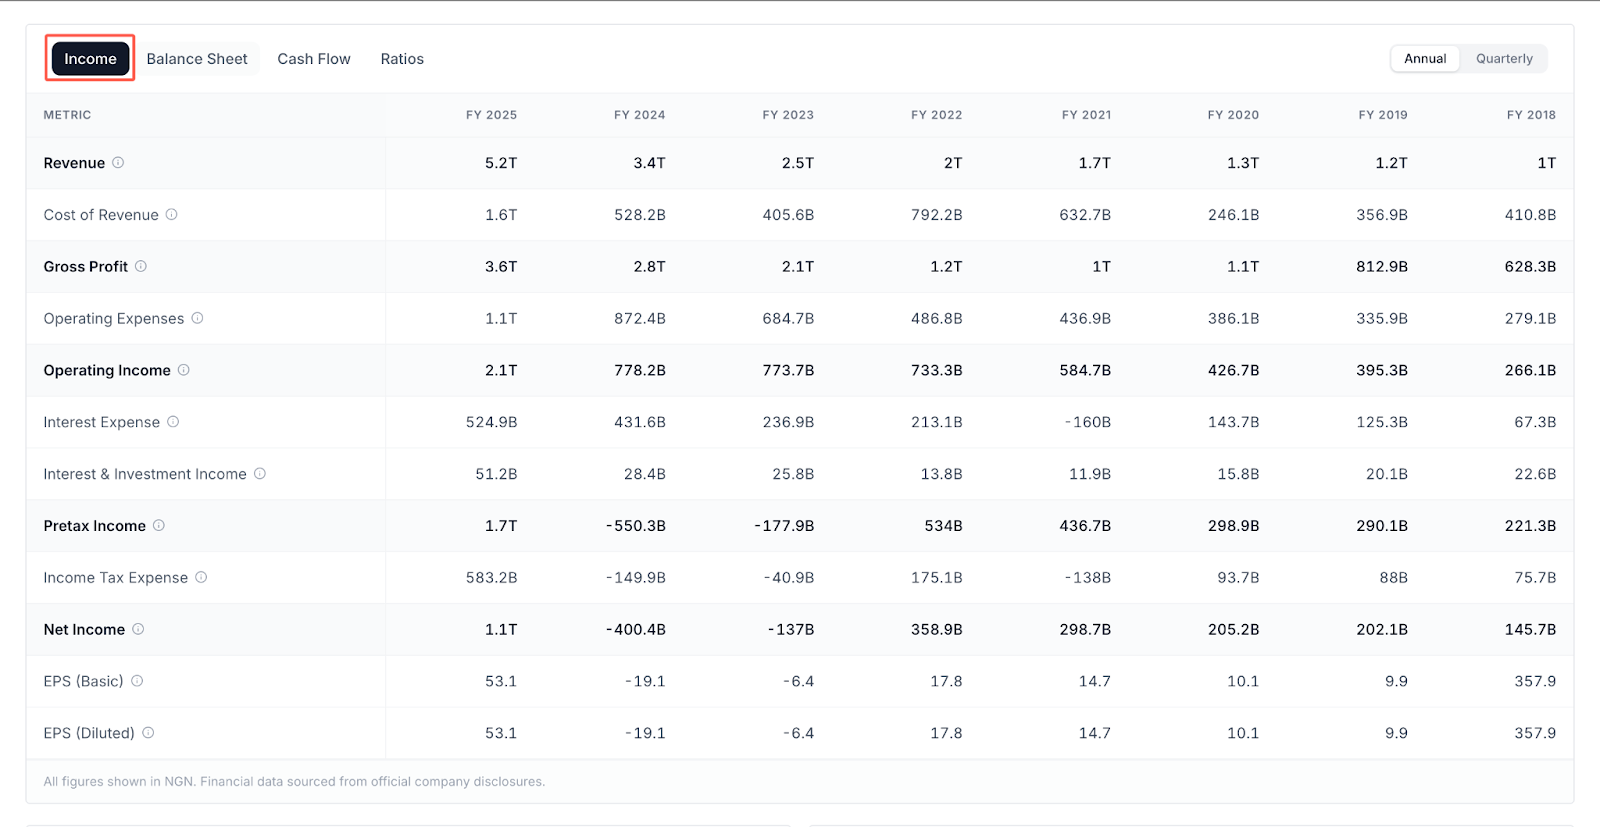Click the Net Income info icon
This screenshot has width=1600, height=827.
[x=139, y=629]
